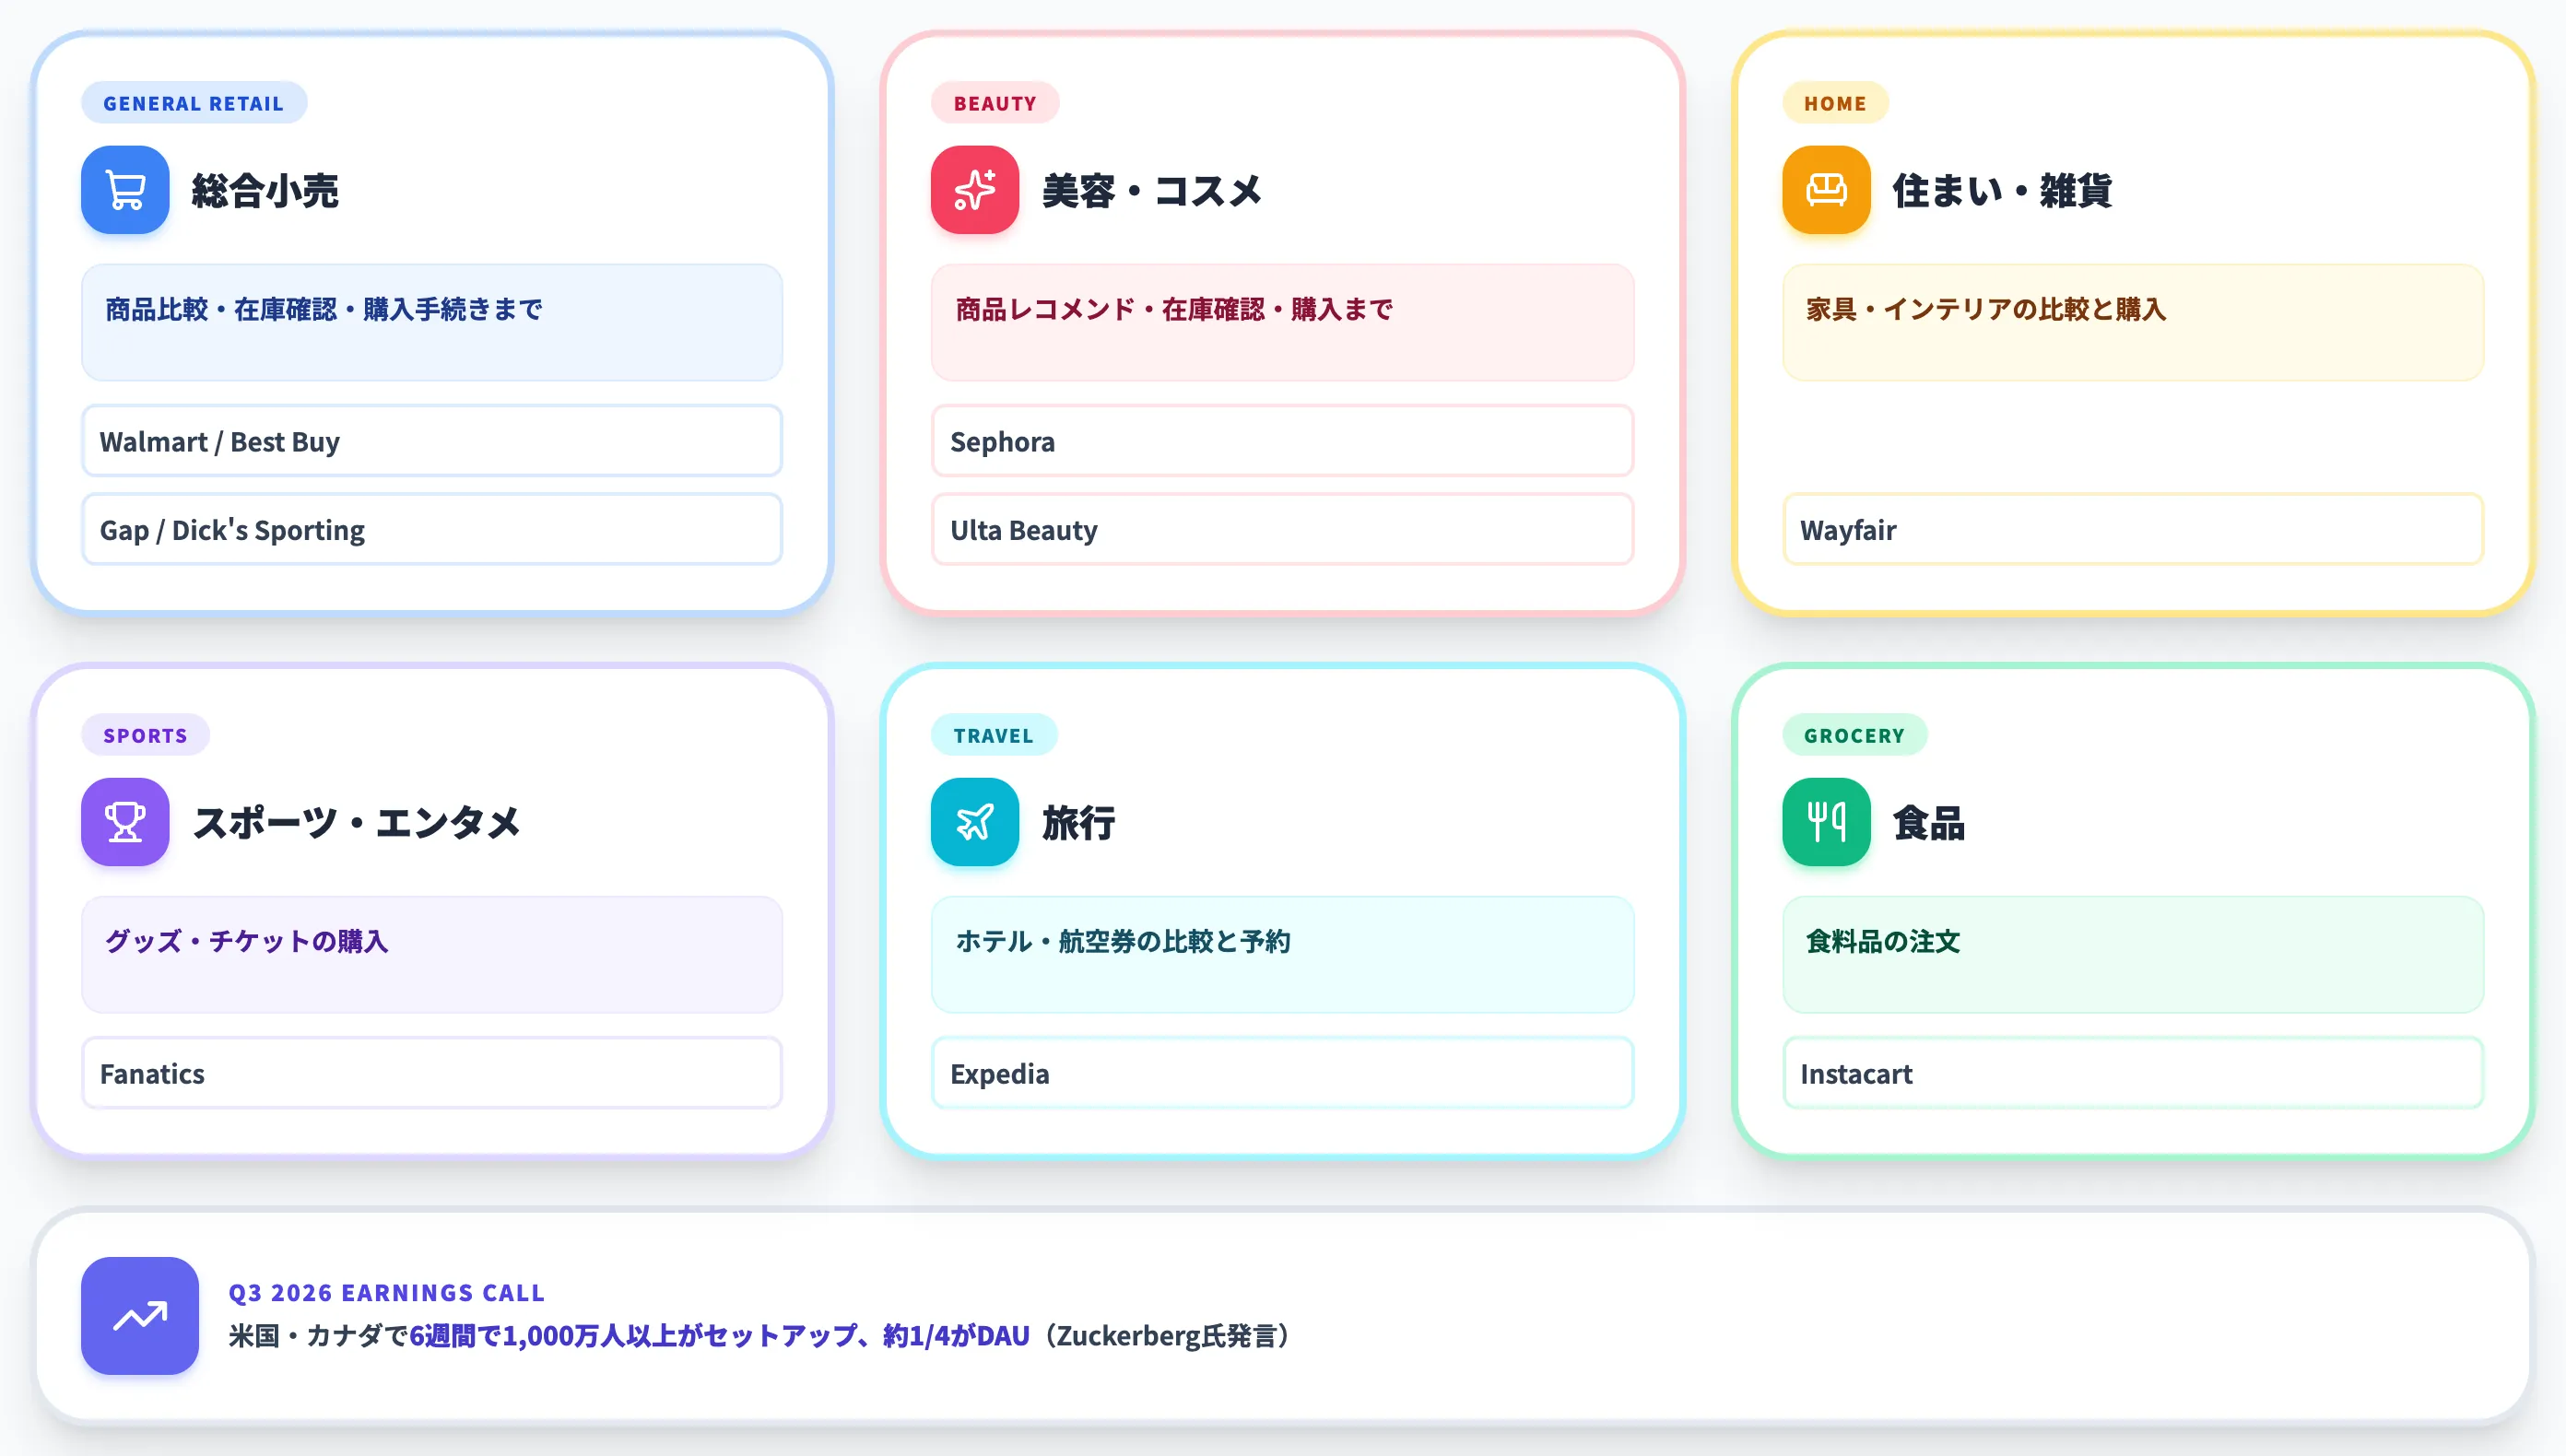Open the Walmart / Best Buy entry
Viewport: 2566px width, 1456px height.
(x=432, y=441)
